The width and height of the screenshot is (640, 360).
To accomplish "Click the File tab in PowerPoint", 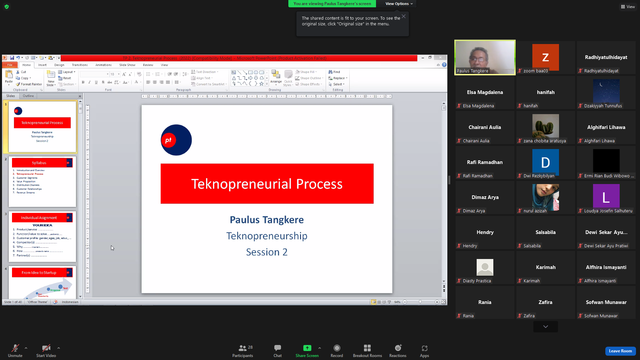I will 10,65.
